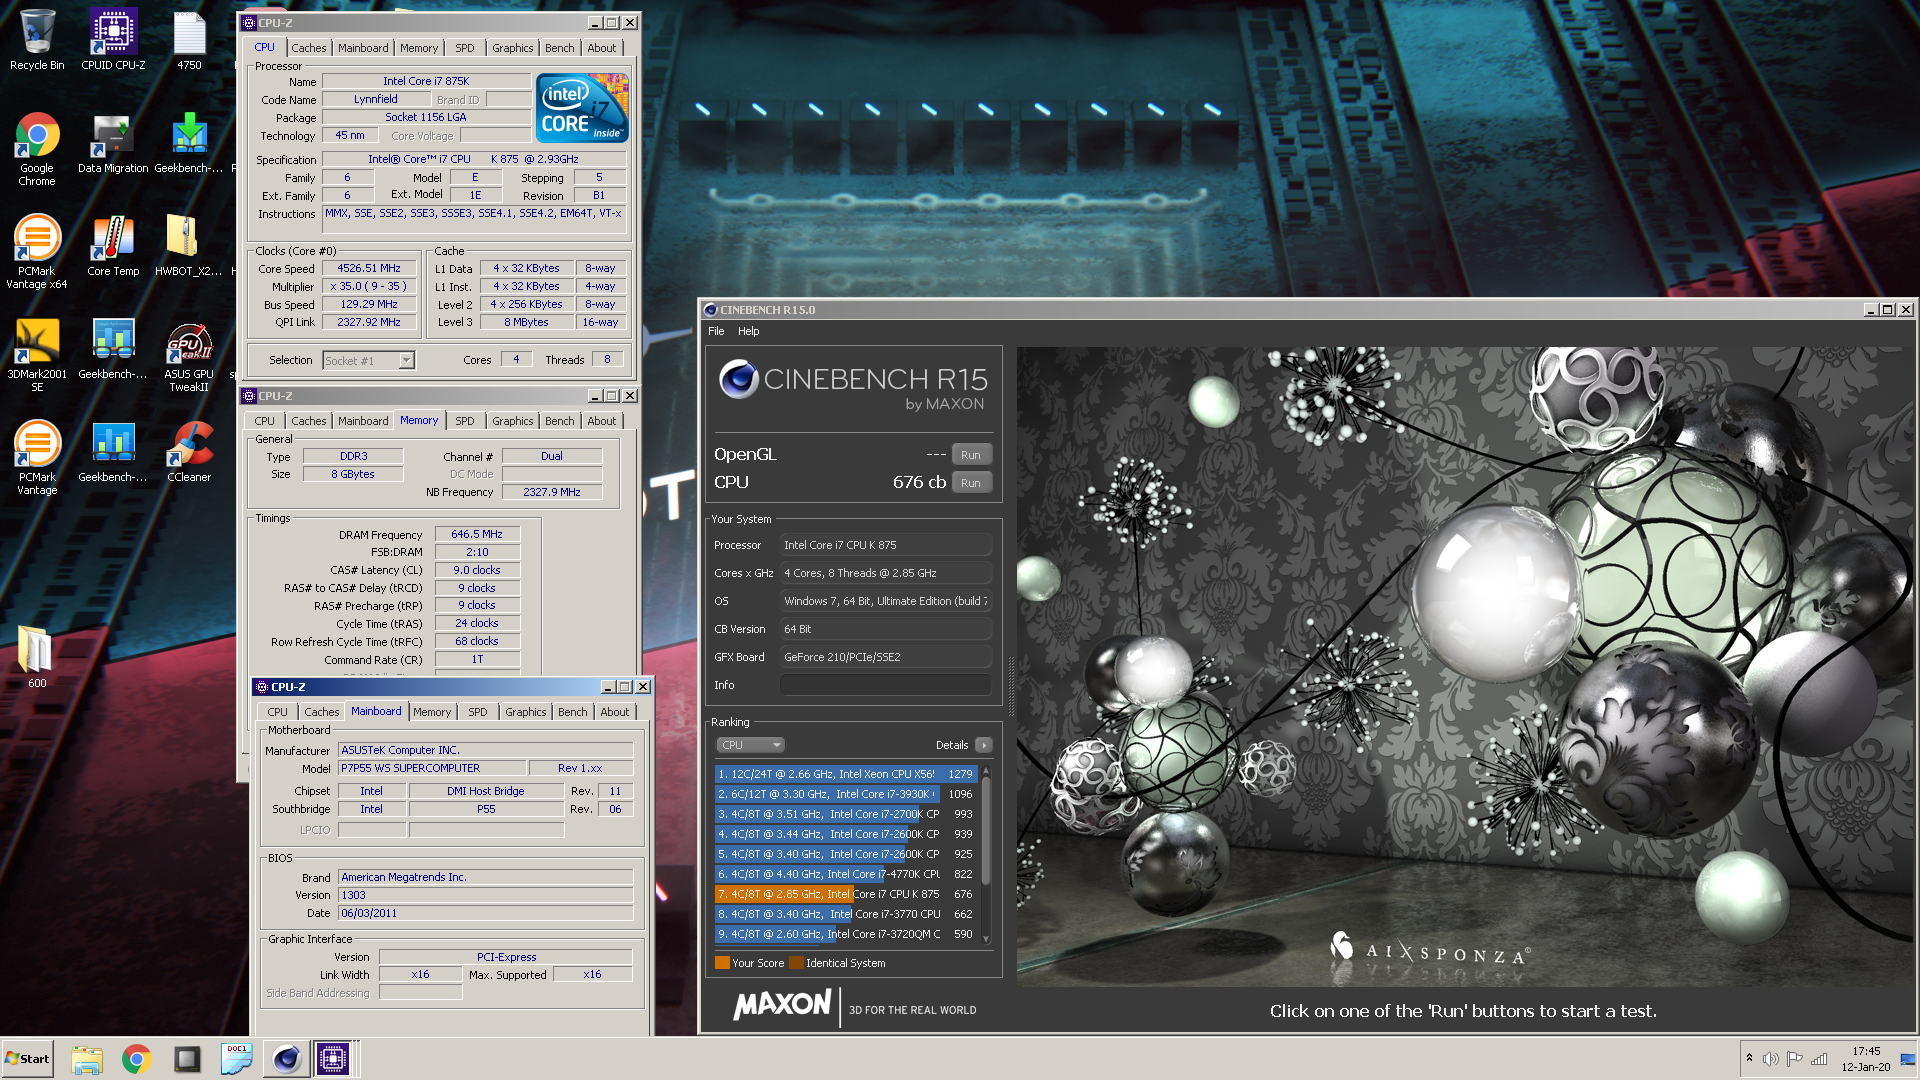Open Caches tab in the Mainboard CPU-Z window
Screen dimensions: 1920x1080
point(321,712)
